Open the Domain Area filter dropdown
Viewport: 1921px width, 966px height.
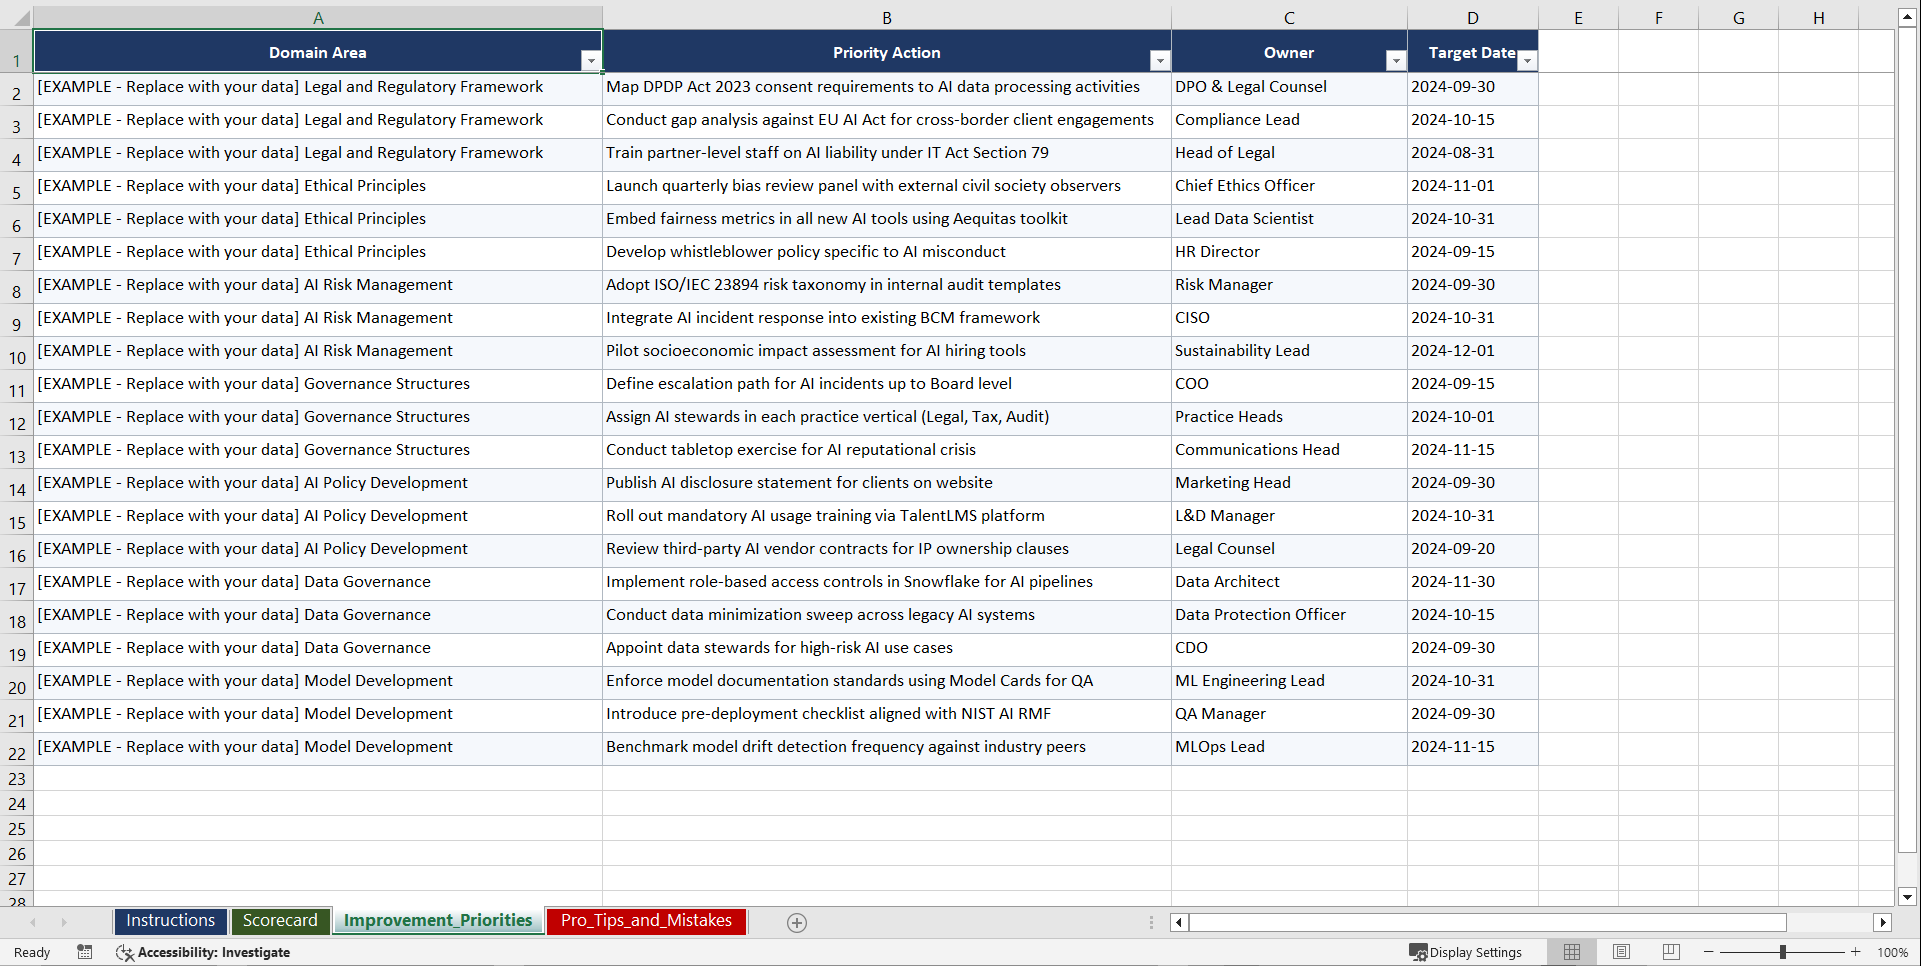591,60
